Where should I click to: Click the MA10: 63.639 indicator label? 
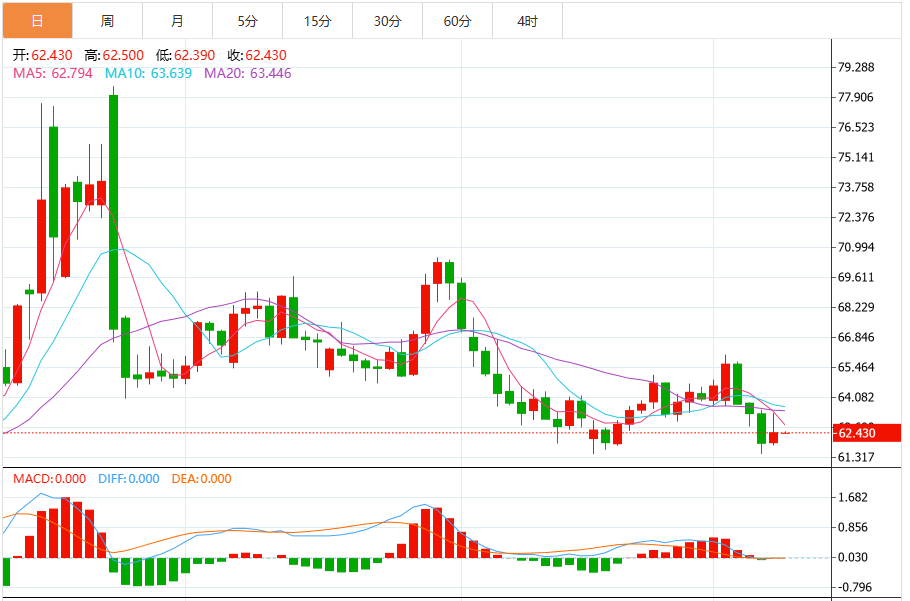point(149,73)
